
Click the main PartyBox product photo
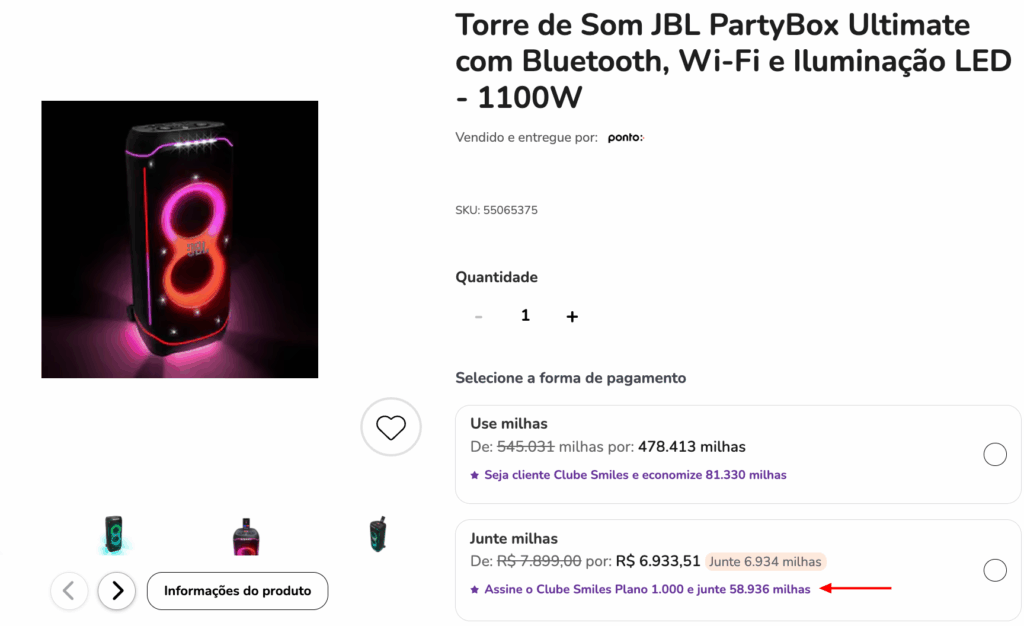[179, 239]
